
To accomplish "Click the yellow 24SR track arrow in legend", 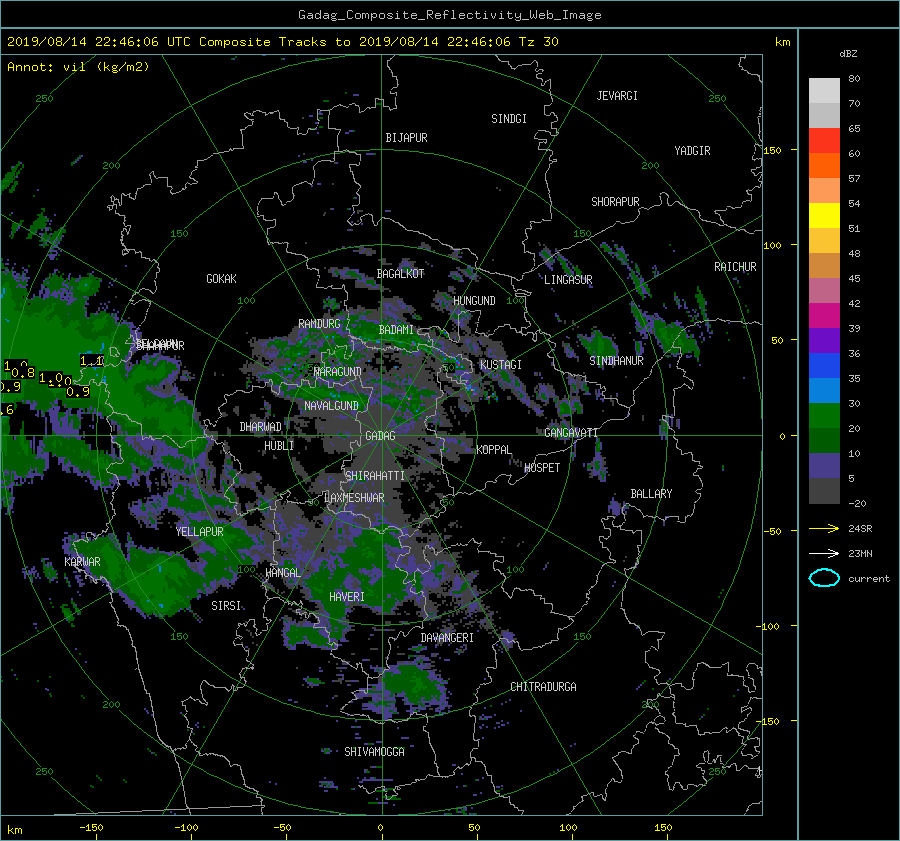I will tap(824, 528).
